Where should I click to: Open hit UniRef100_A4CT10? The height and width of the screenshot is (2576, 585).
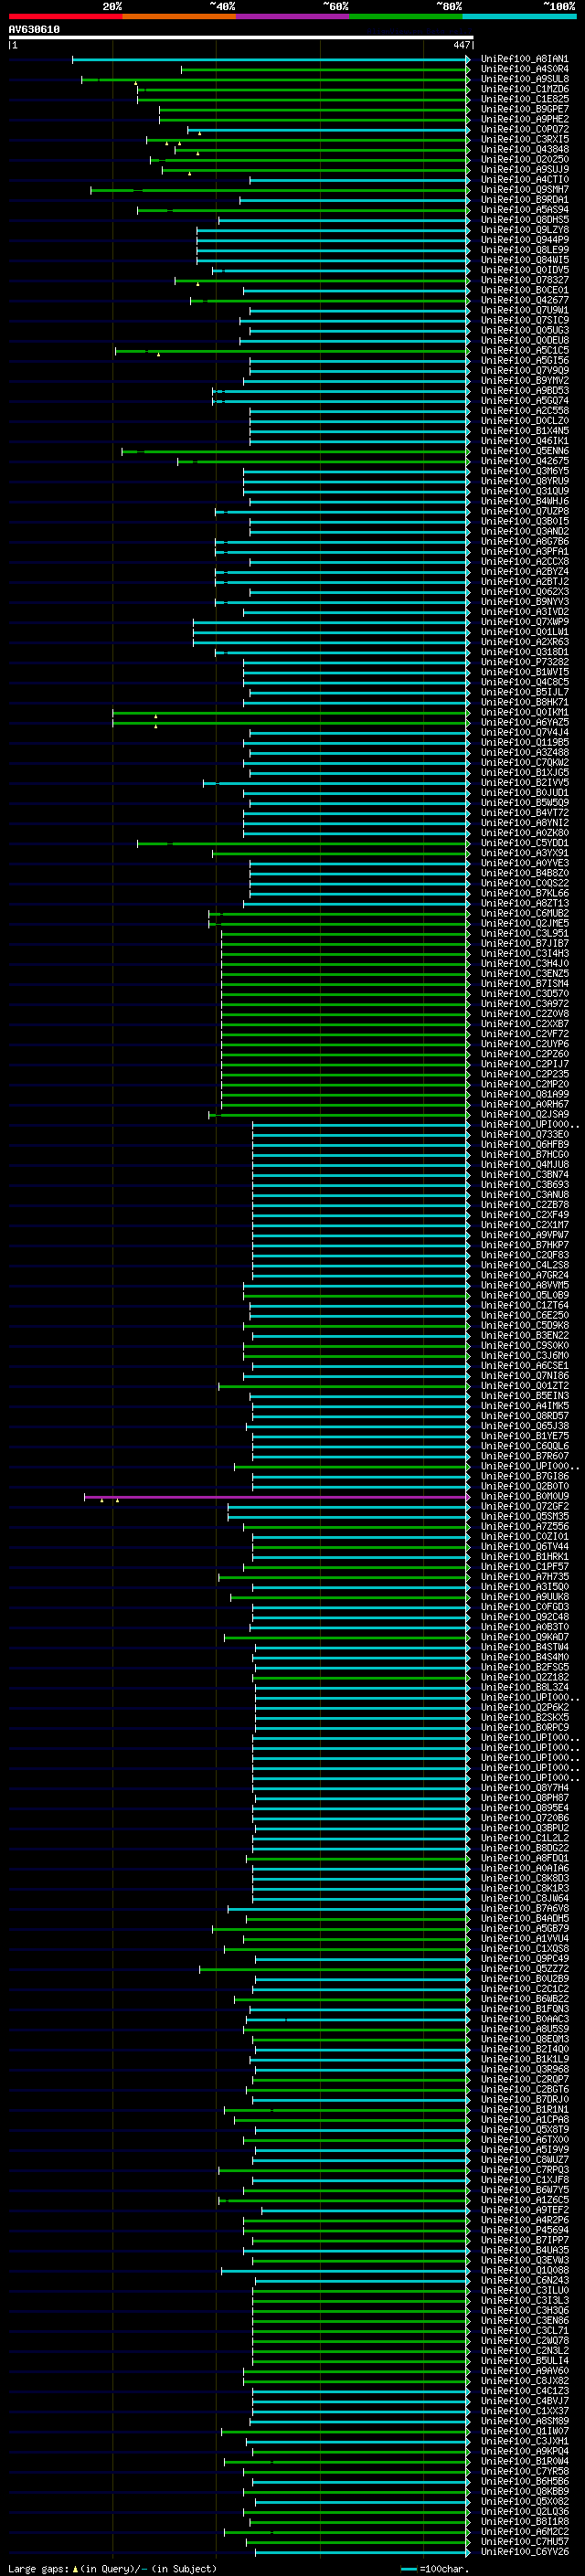tap(524, 180)
